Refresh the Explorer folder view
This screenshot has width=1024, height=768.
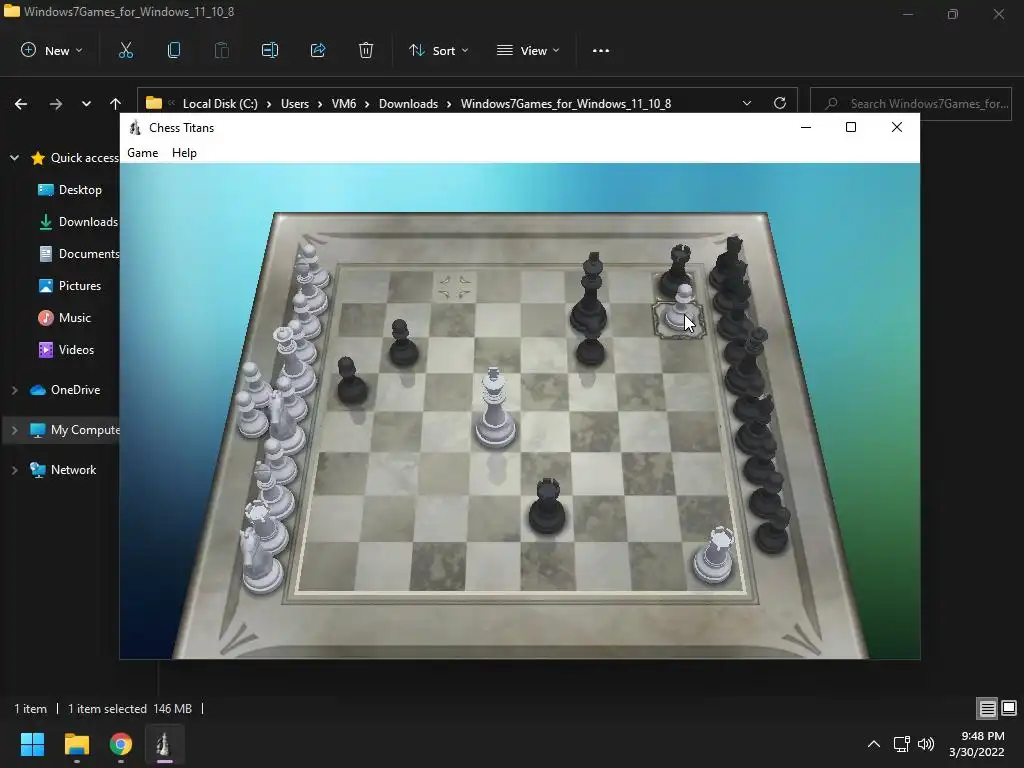pos(780,103)
